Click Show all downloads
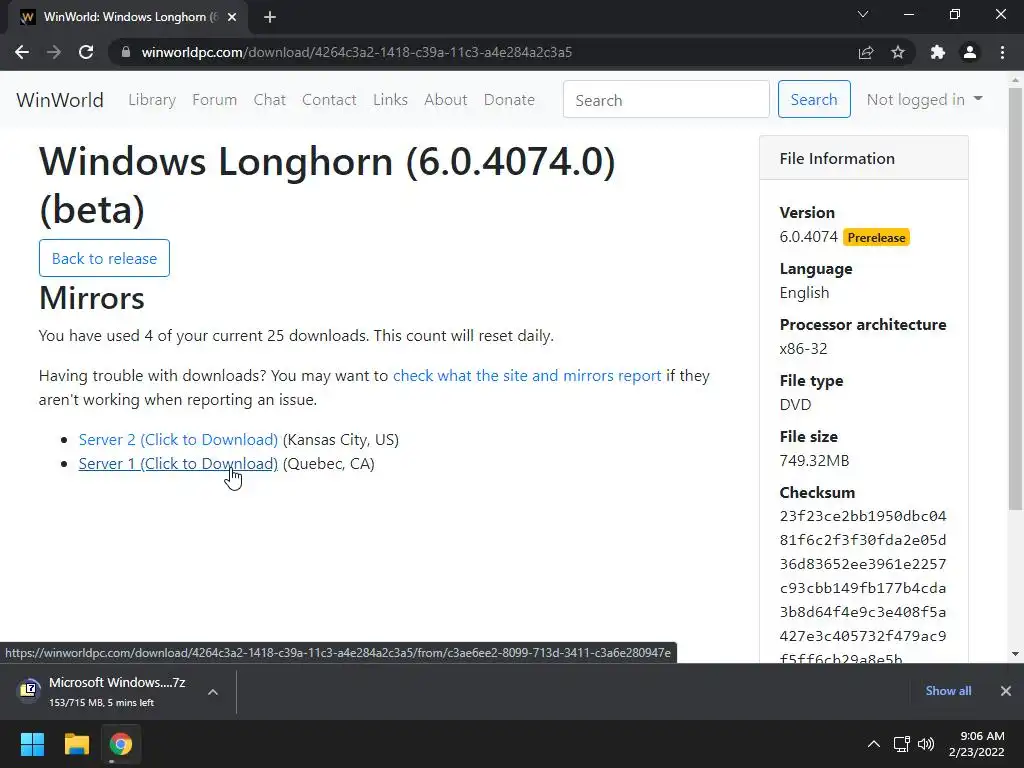This screenshot has width=1024, height=768. click(x=948, y=691)
